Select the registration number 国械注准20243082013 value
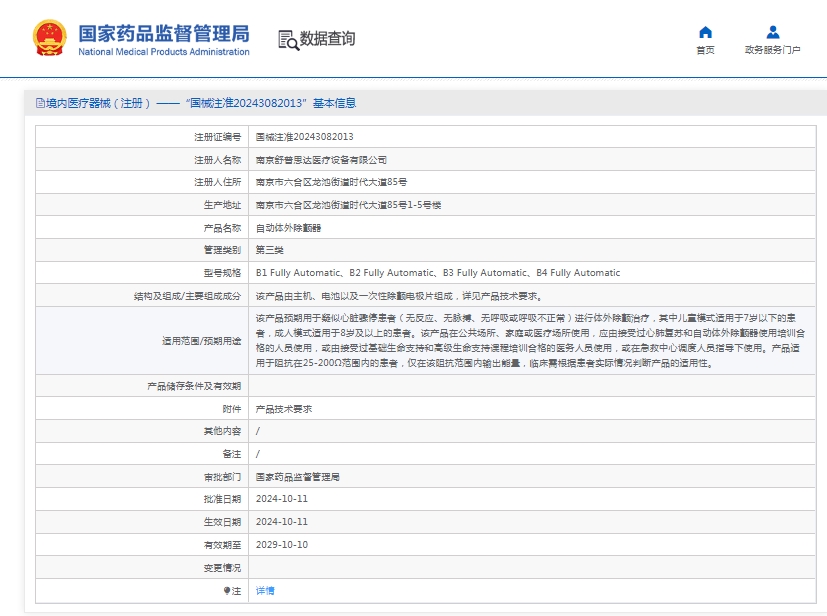Screen dimensions: 827x616 (x=304, y=137)
